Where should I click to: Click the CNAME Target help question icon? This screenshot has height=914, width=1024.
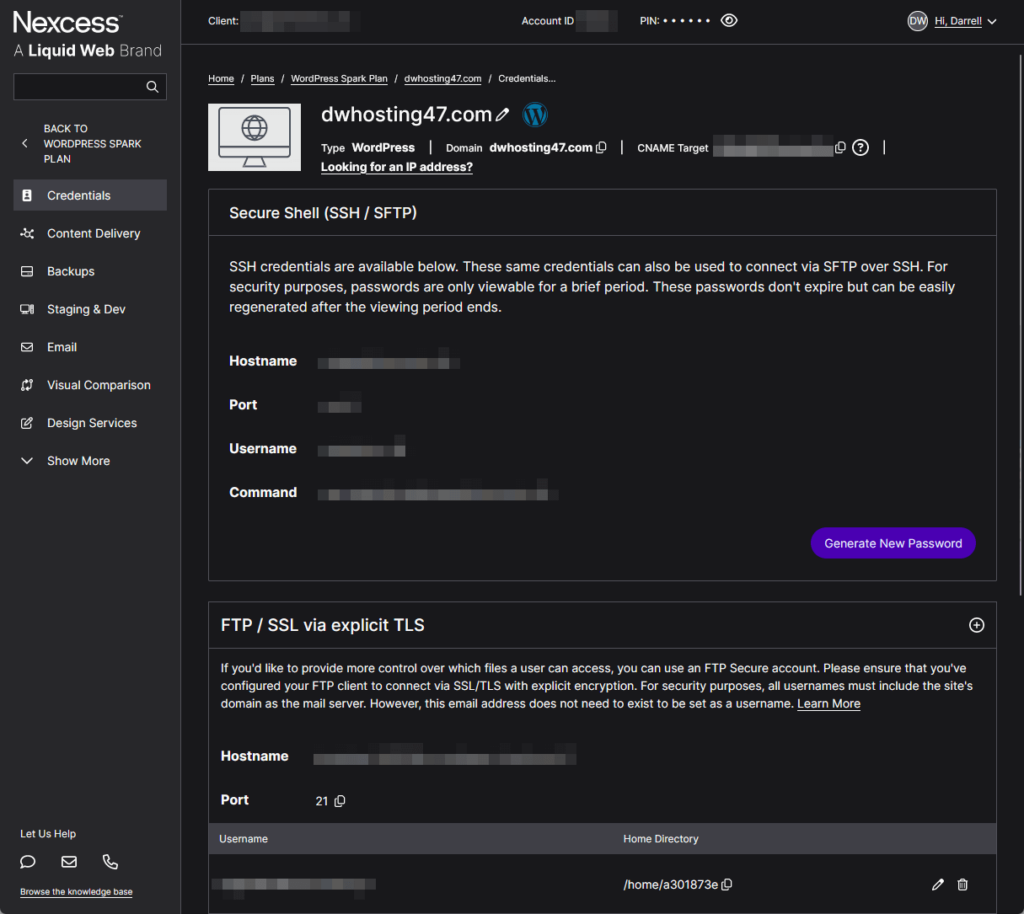861,148
